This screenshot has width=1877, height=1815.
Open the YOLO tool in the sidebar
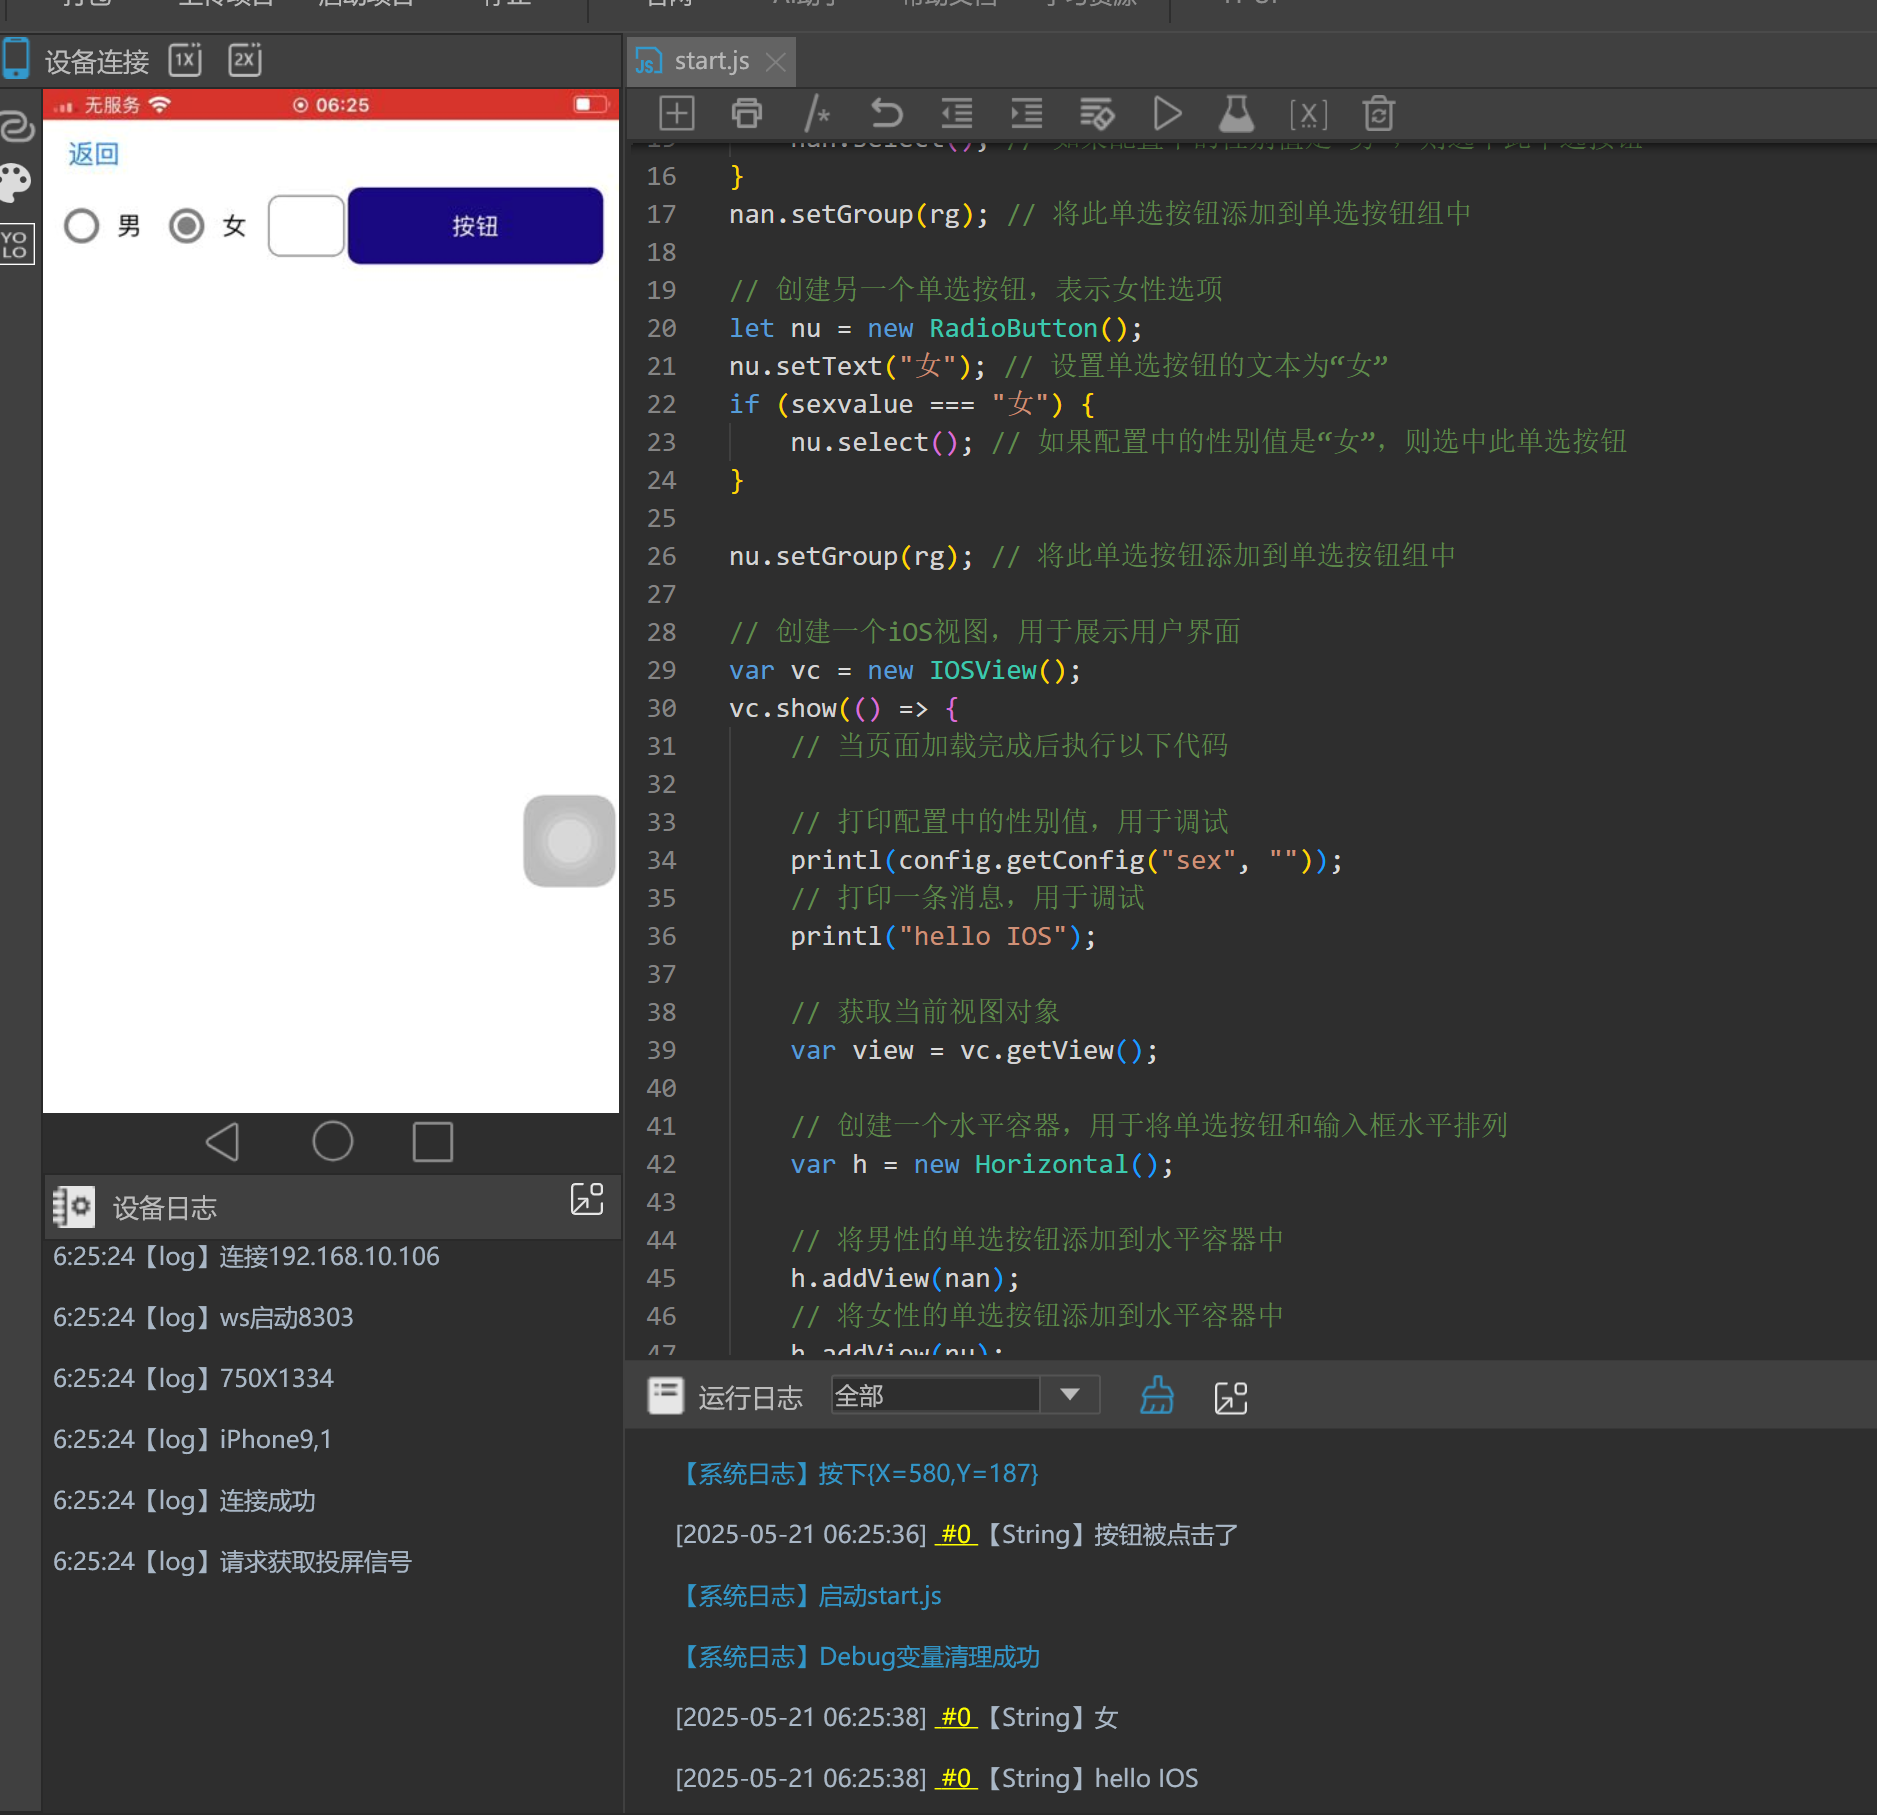point(17,243)
